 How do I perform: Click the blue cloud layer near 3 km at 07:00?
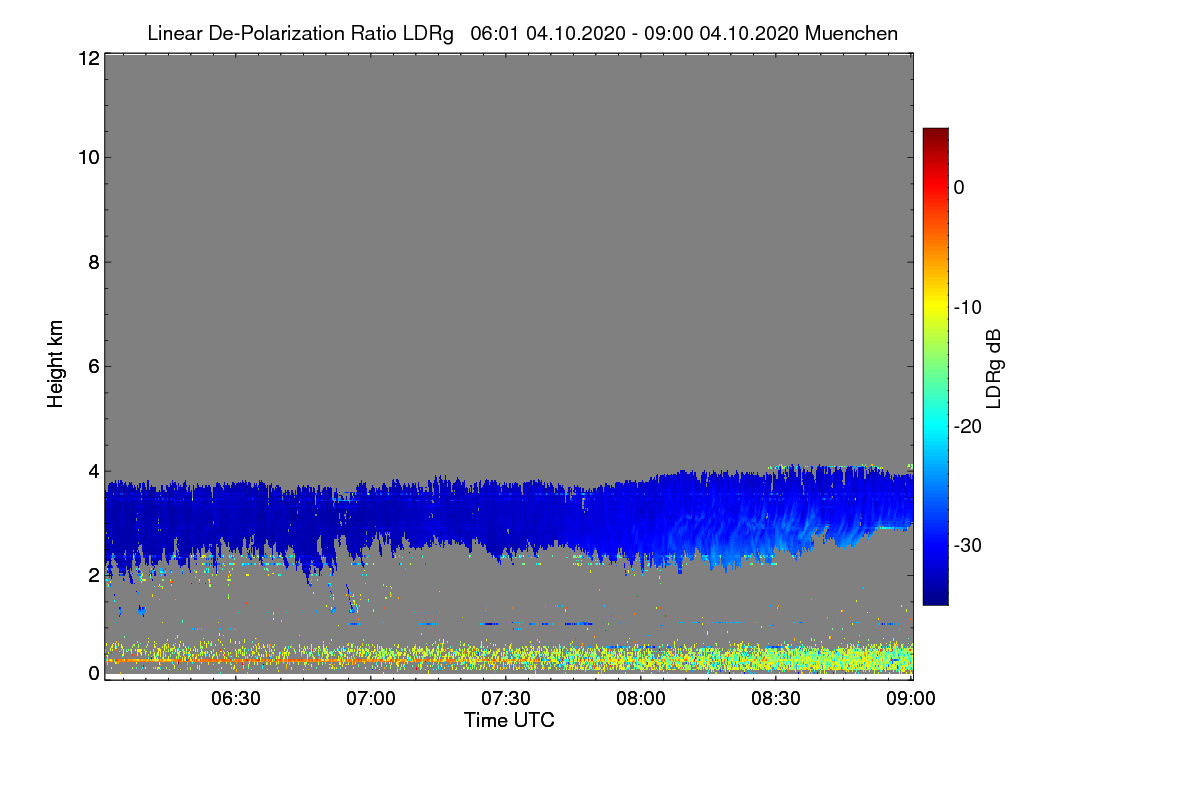click(371, 520)
